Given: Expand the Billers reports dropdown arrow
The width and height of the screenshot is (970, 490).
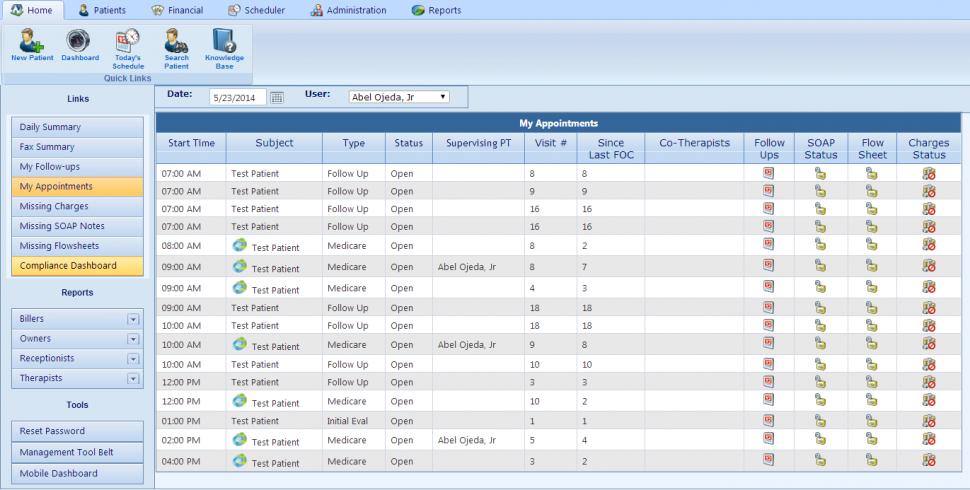Looking at the screenshot, I should coord(132,320).
